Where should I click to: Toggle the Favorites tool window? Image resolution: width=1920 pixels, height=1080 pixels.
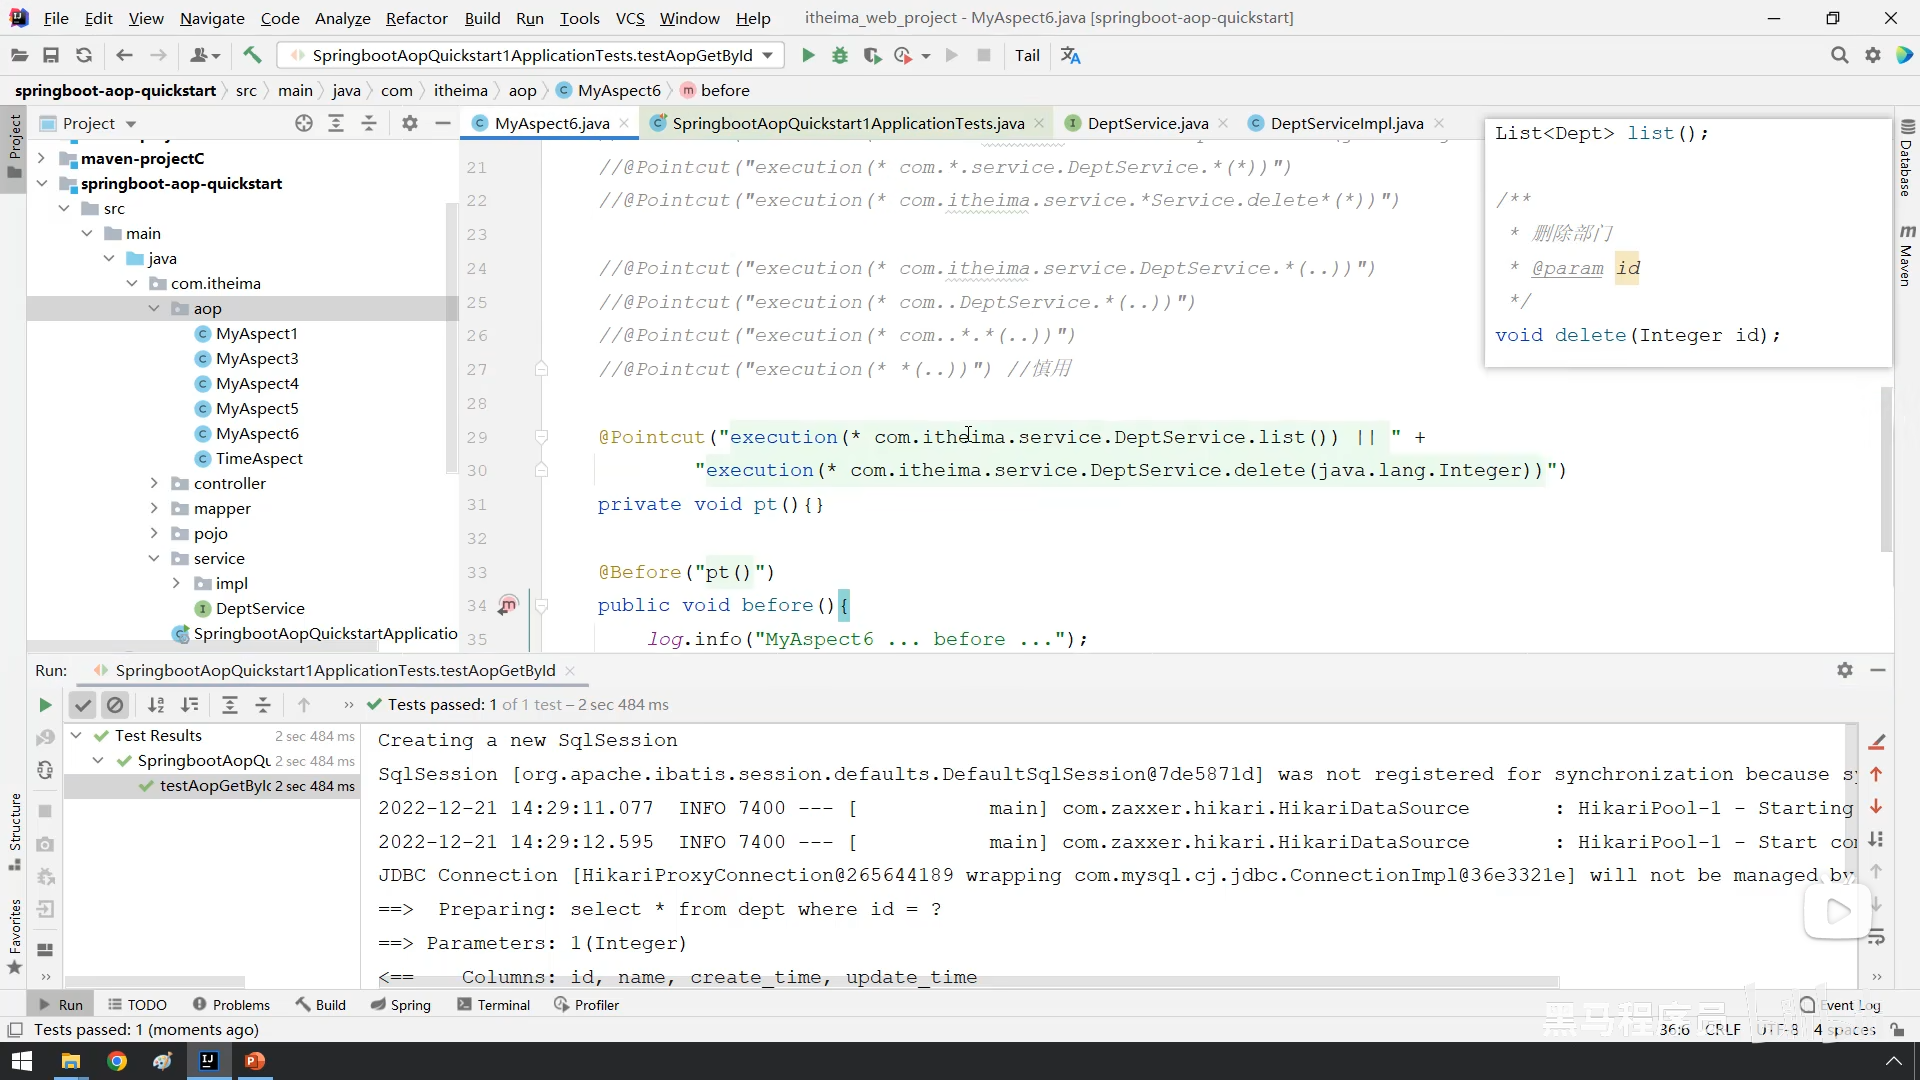(14, 937)
